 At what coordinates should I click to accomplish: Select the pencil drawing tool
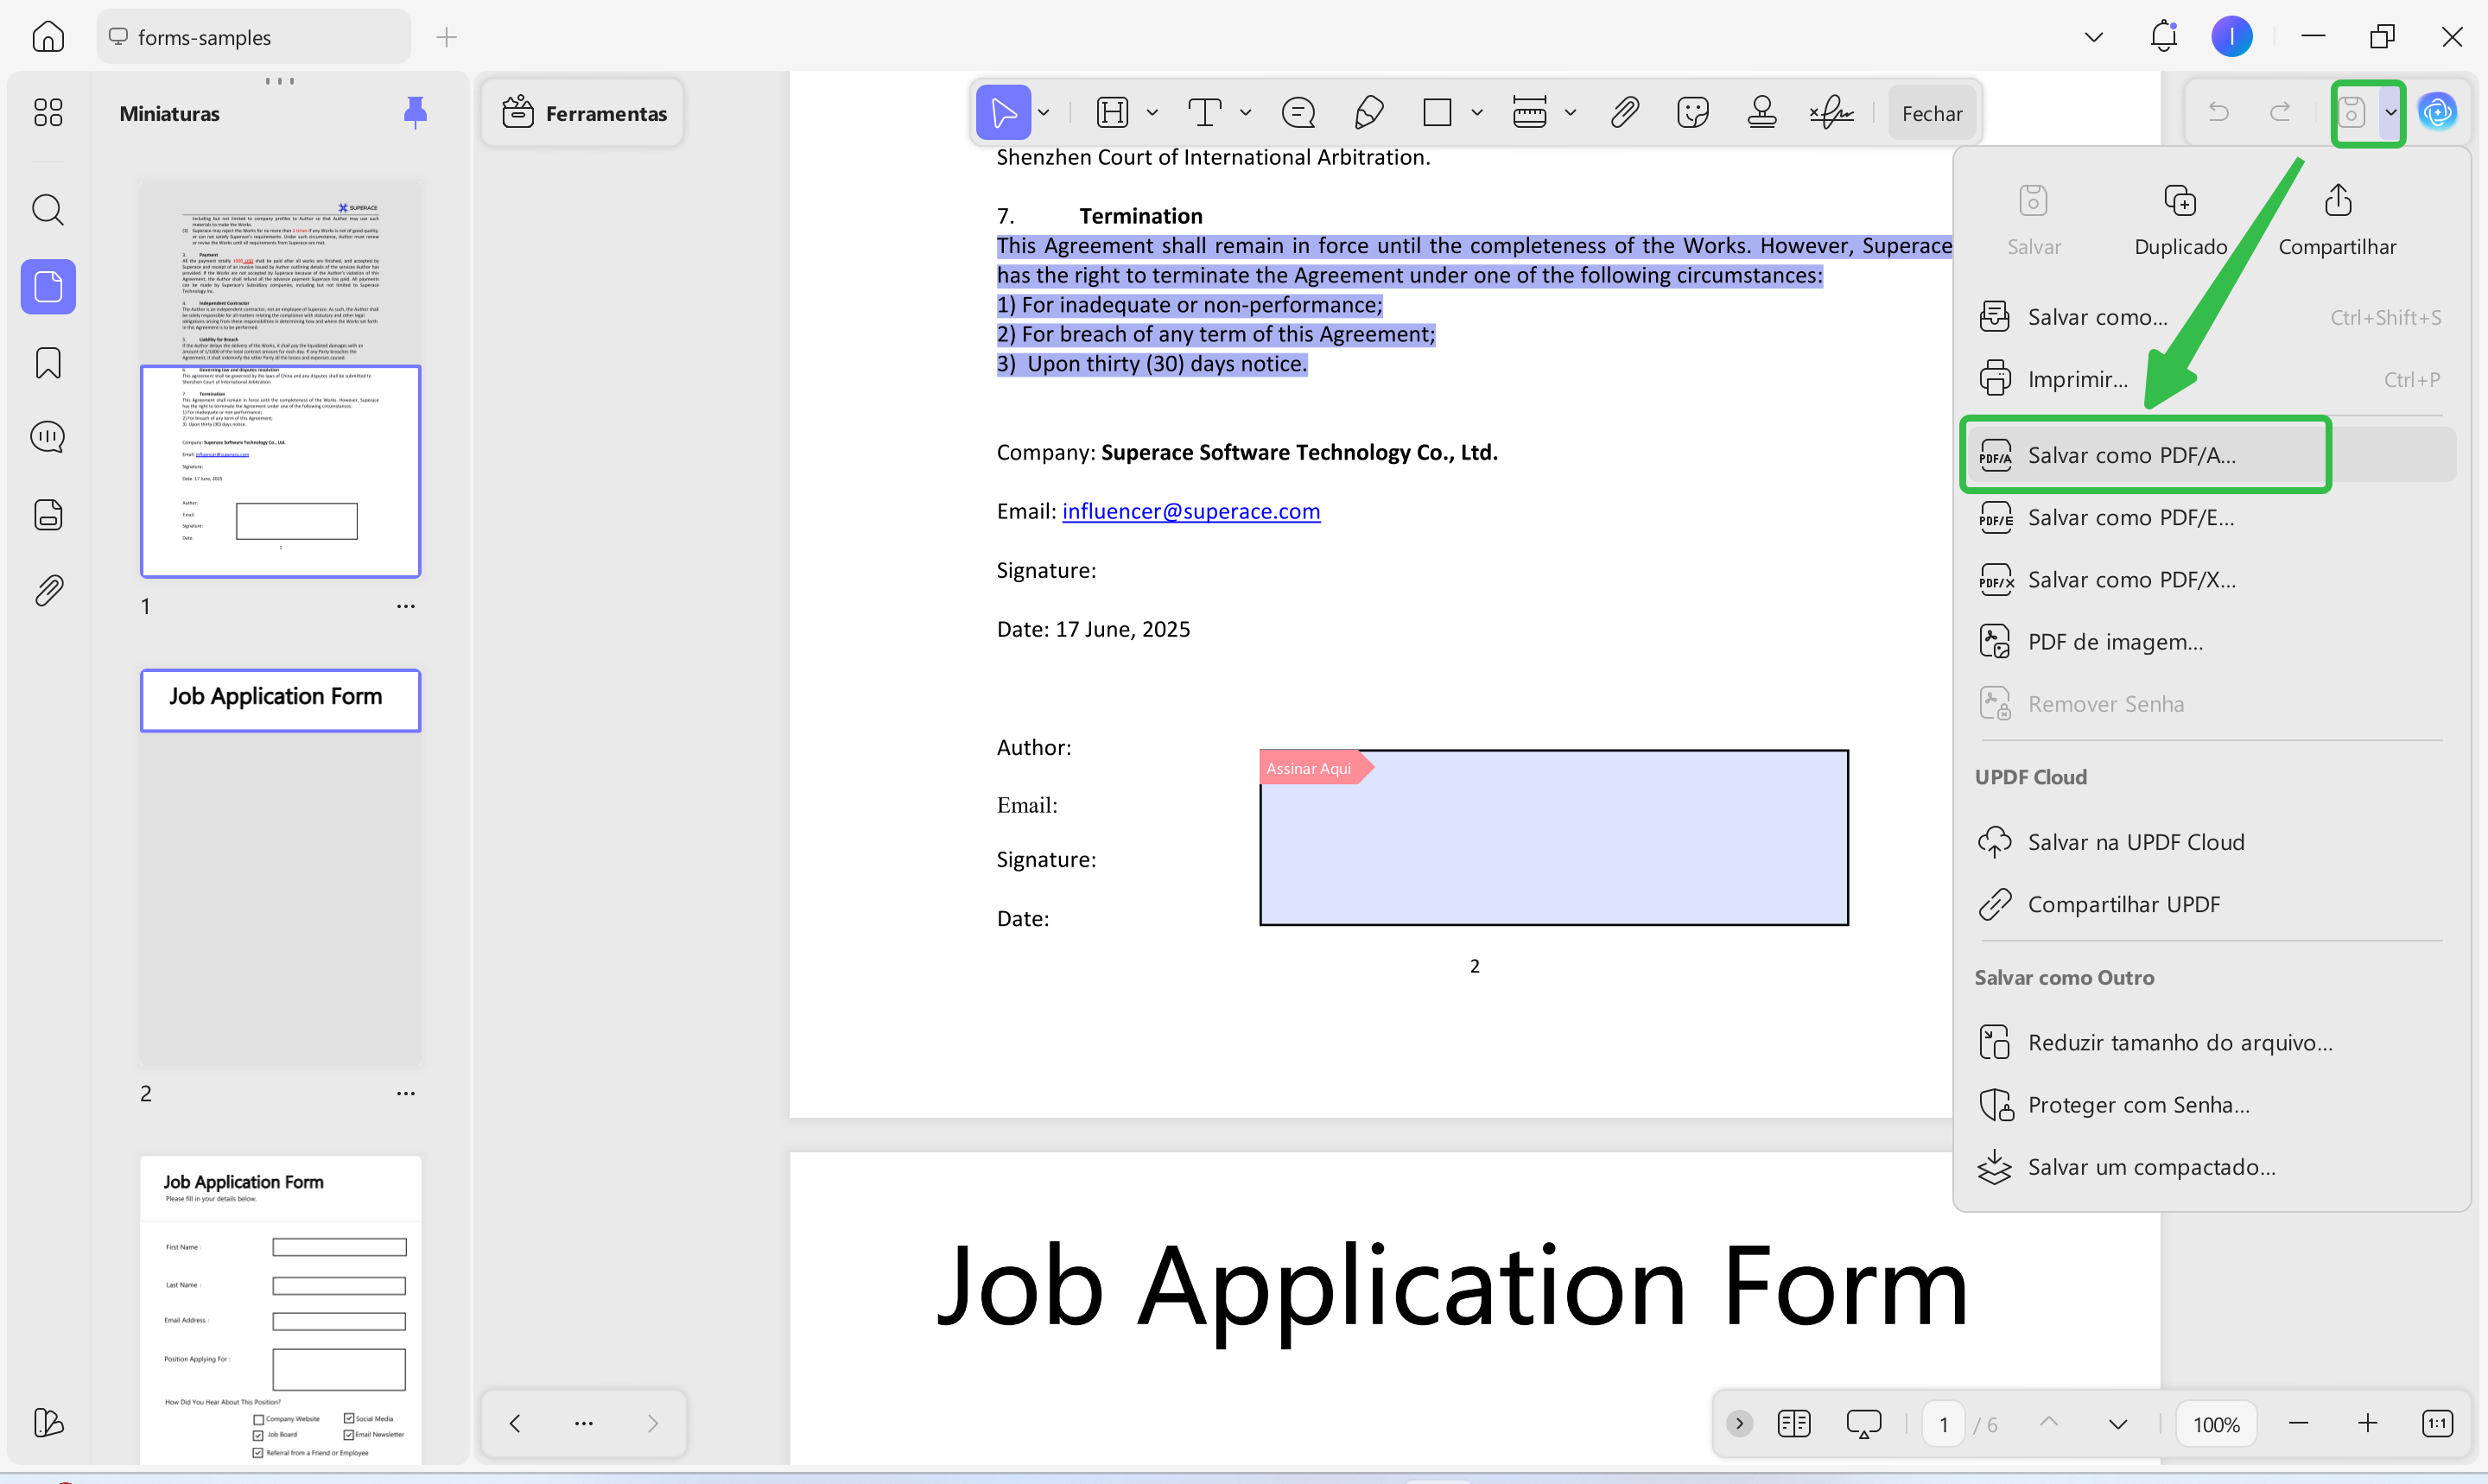click(x=1368, y=113)
